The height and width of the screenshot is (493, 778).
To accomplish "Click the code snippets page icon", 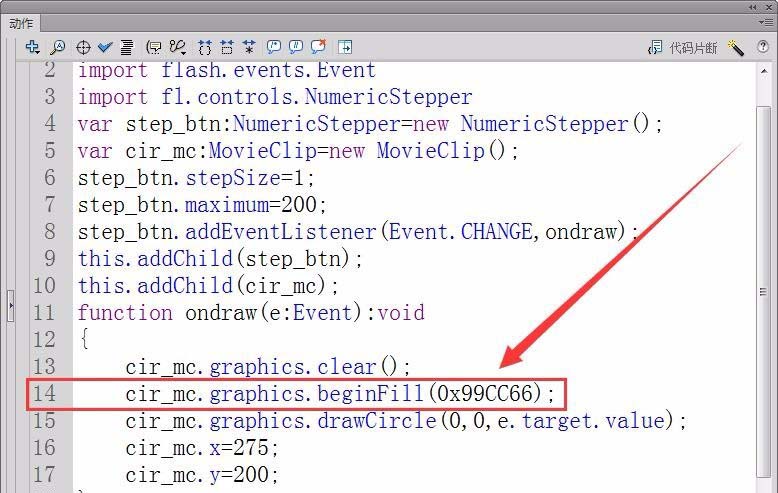I will pos(655,48).
